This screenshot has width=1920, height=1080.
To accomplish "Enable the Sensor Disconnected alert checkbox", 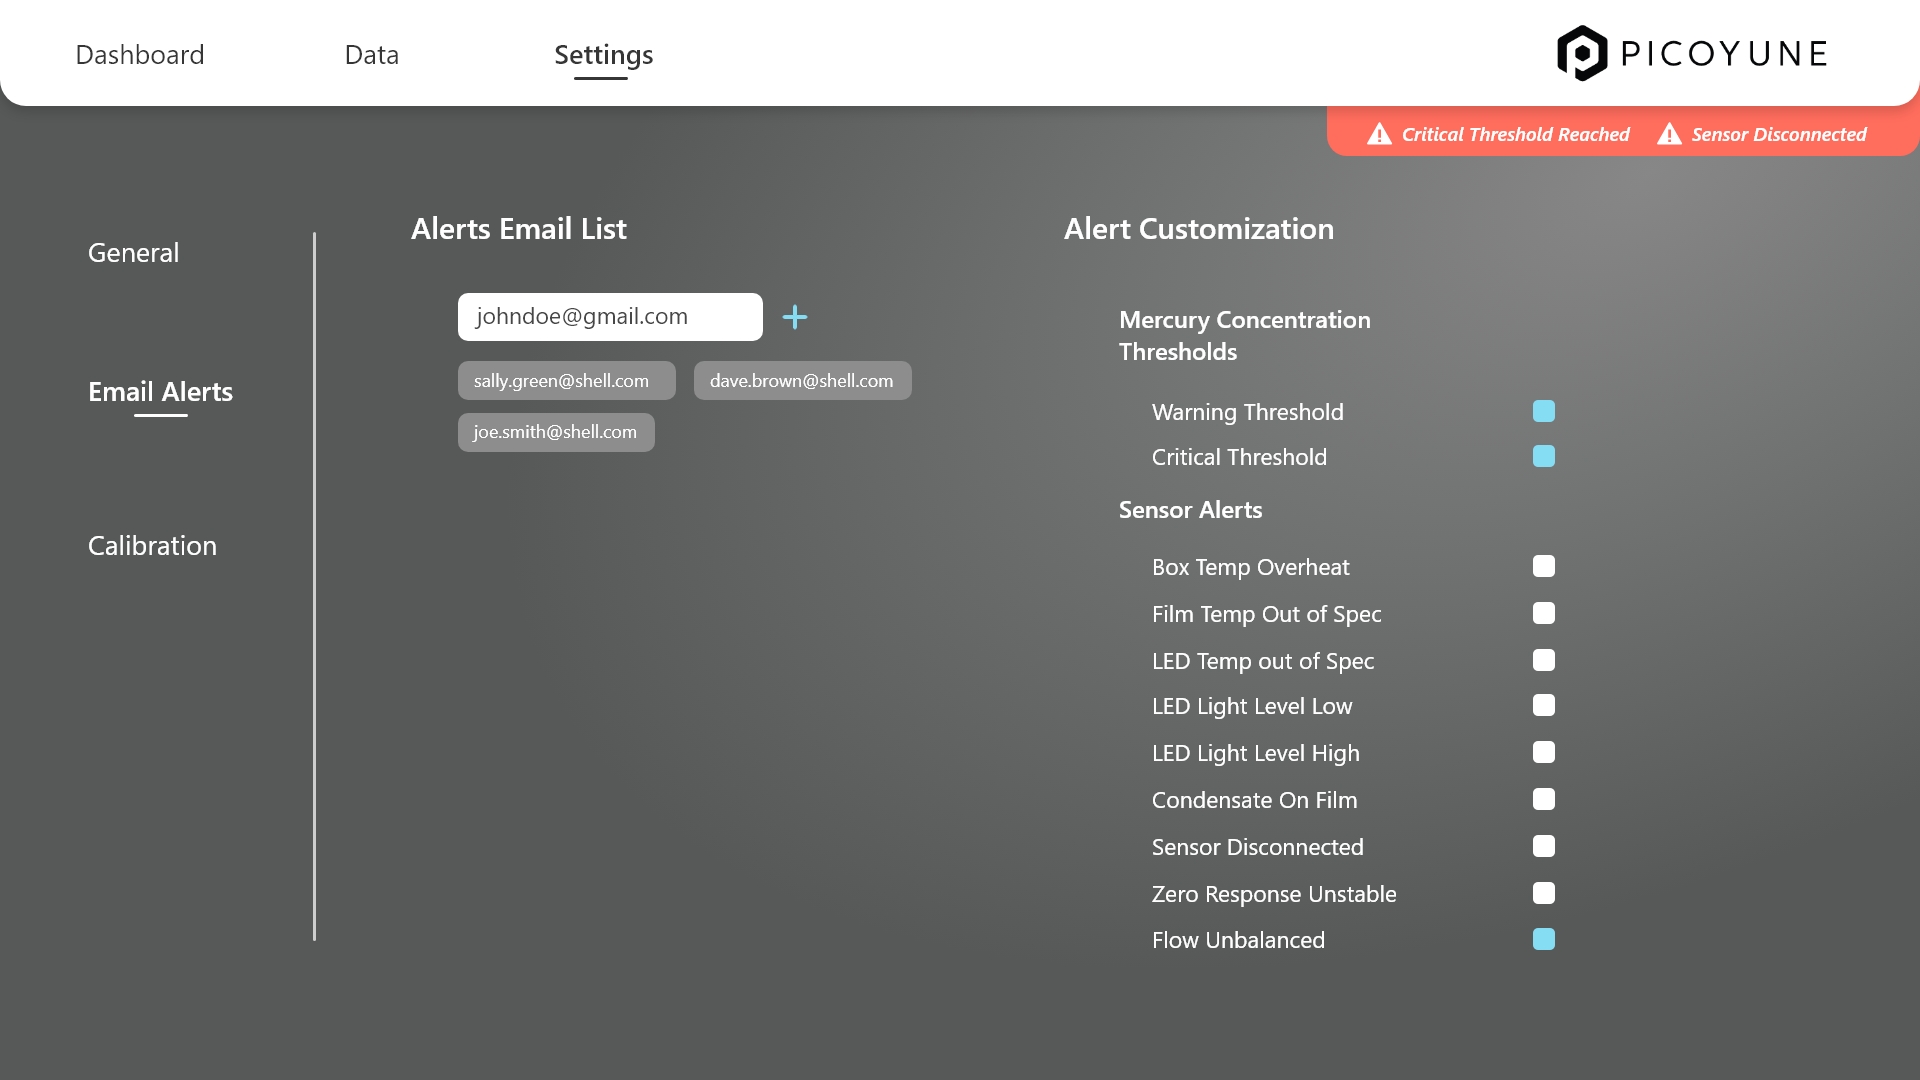I will coord(1543,846).
